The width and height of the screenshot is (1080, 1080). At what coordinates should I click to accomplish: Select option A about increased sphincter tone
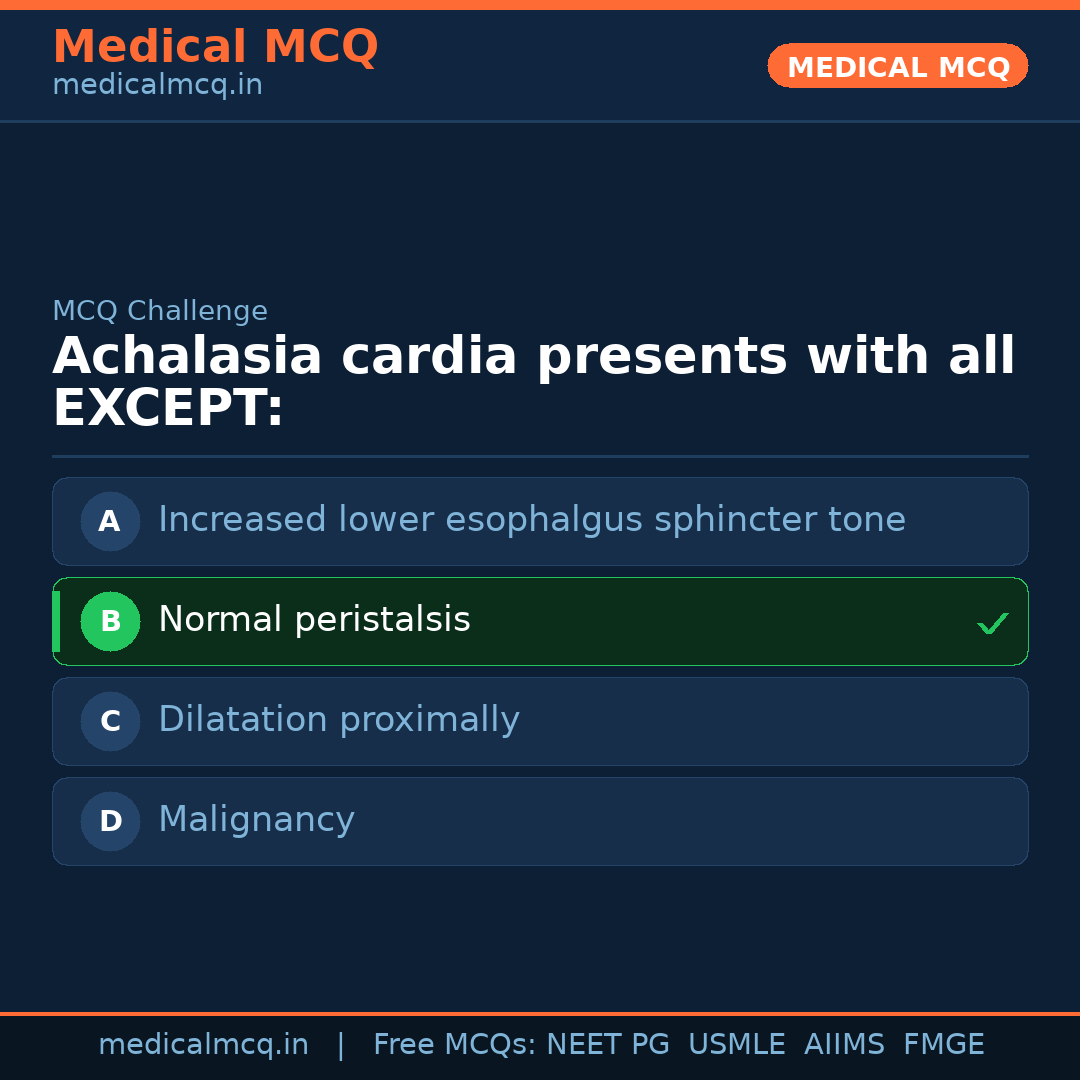540,521
